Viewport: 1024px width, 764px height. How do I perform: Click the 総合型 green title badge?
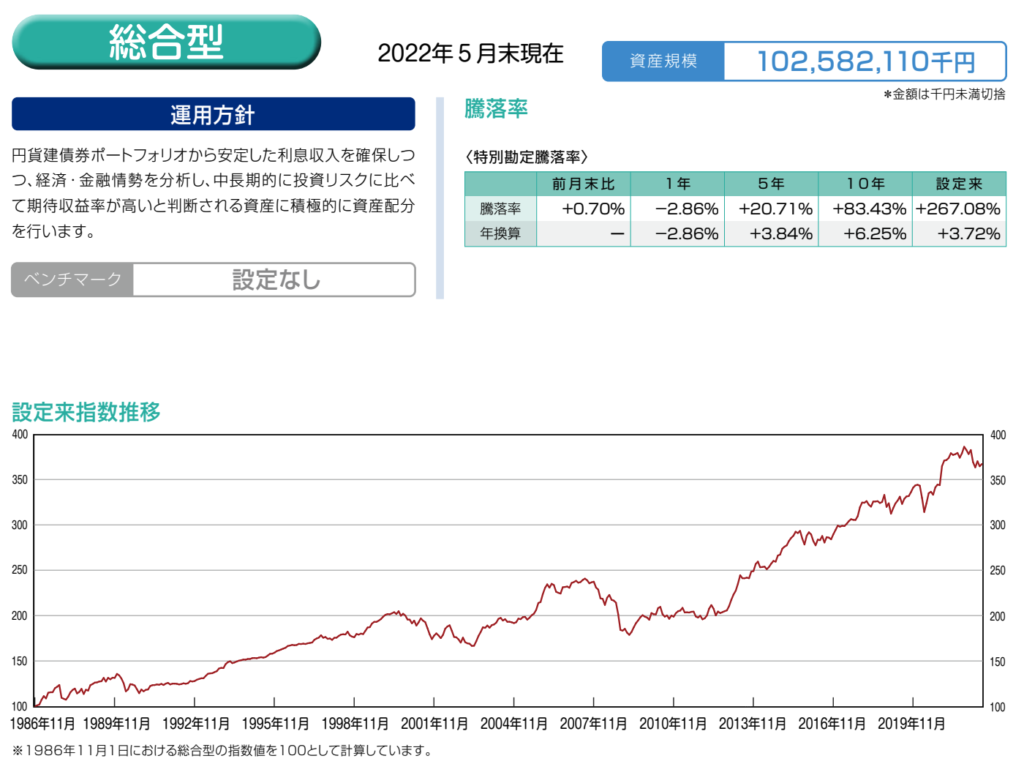click(166, 42)
